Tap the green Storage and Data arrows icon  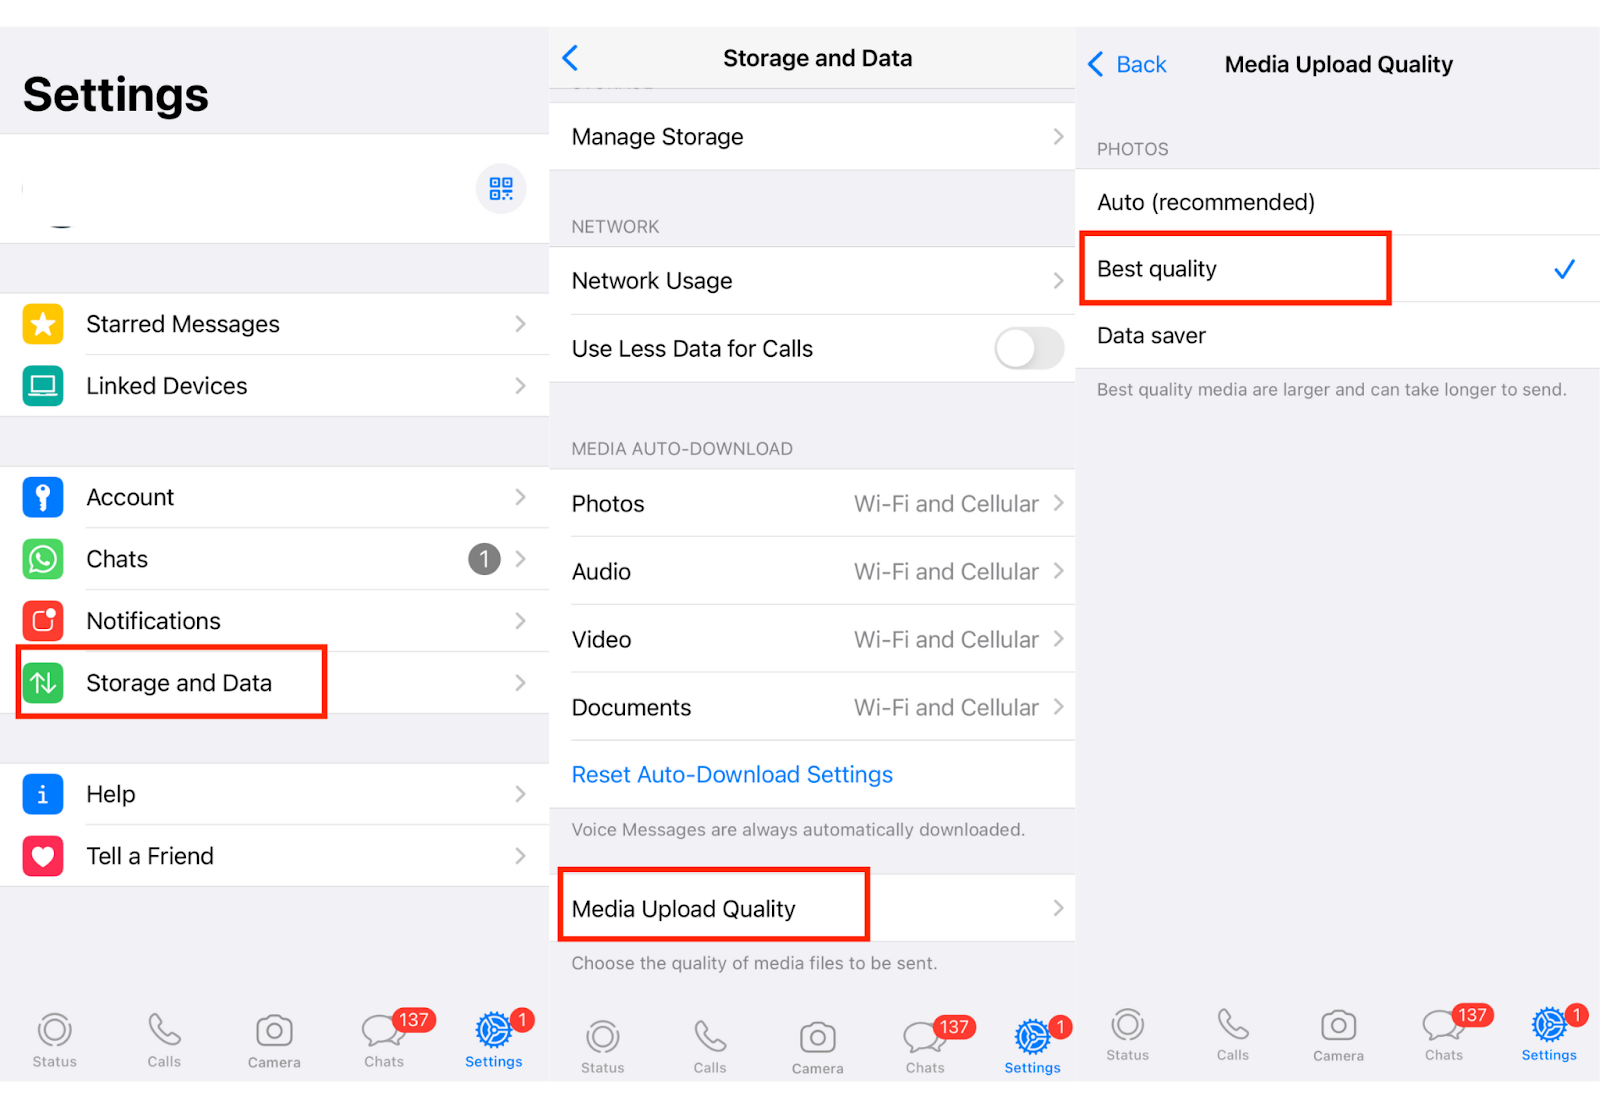[x=43, y=683]
